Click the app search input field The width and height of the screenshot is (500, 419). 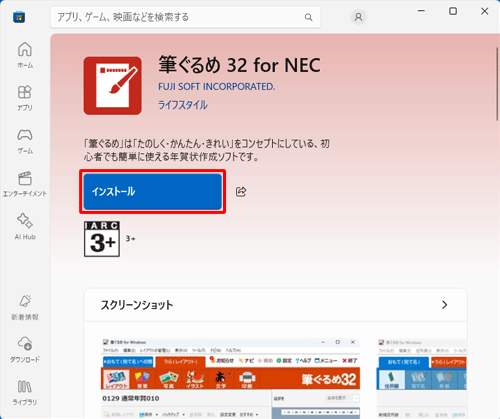click(185, 17)
